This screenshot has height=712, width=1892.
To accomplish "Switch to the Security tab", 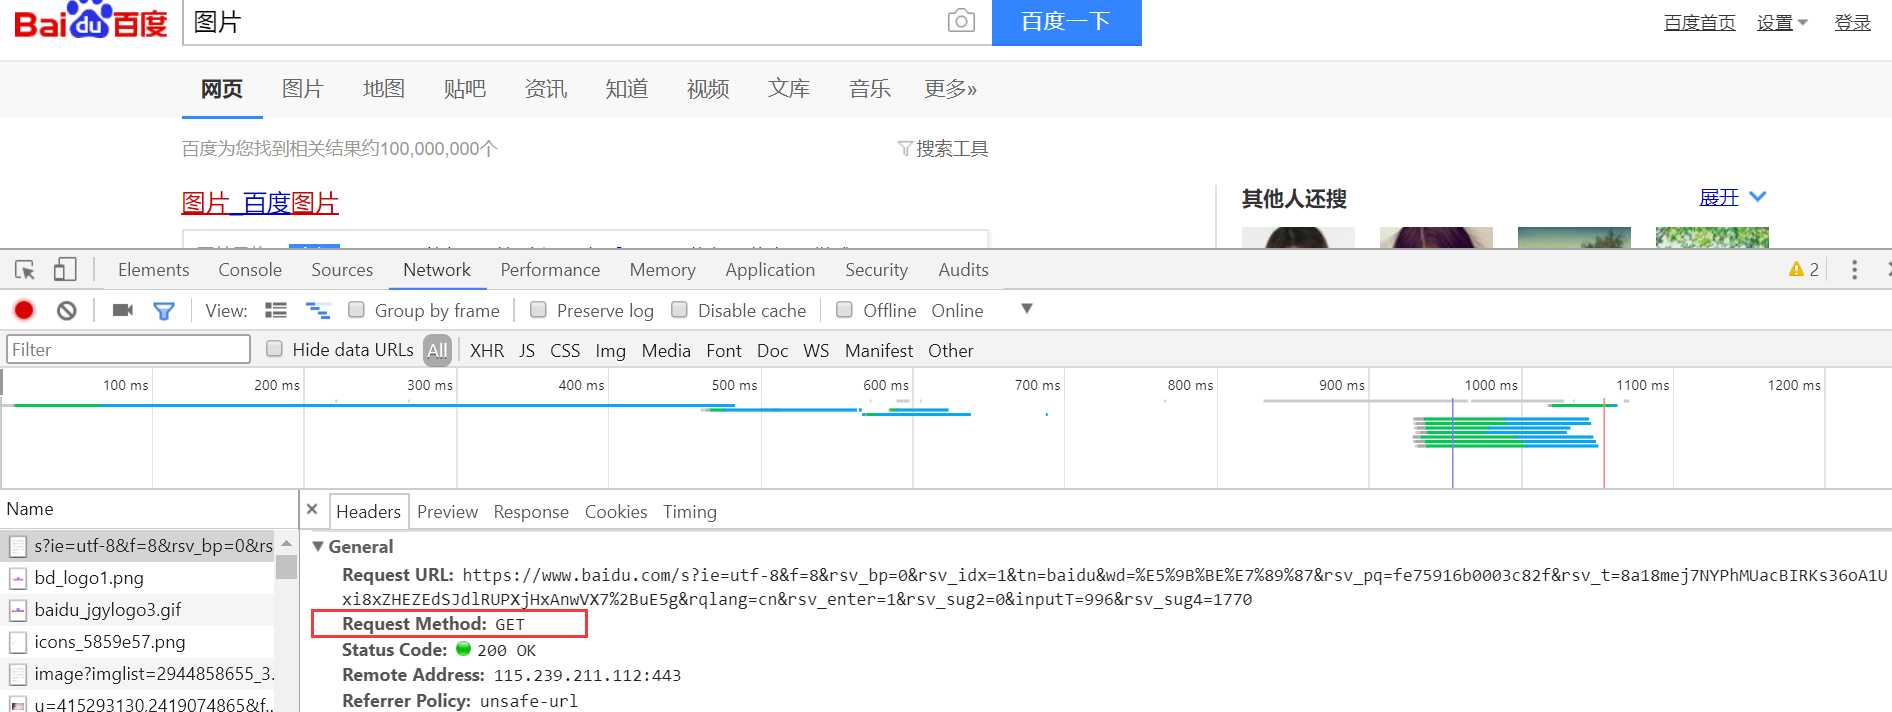I will tap(876, 270).
